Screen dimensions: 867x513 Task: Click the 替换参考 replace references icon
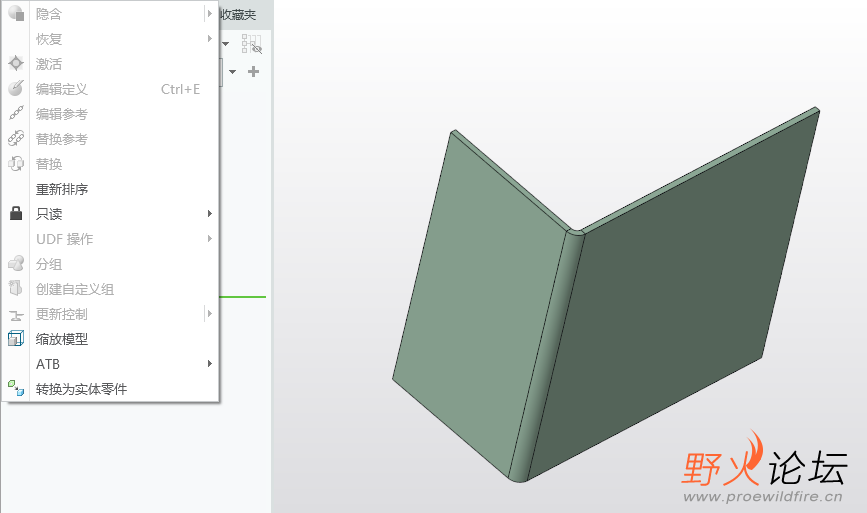click(16, 138)
